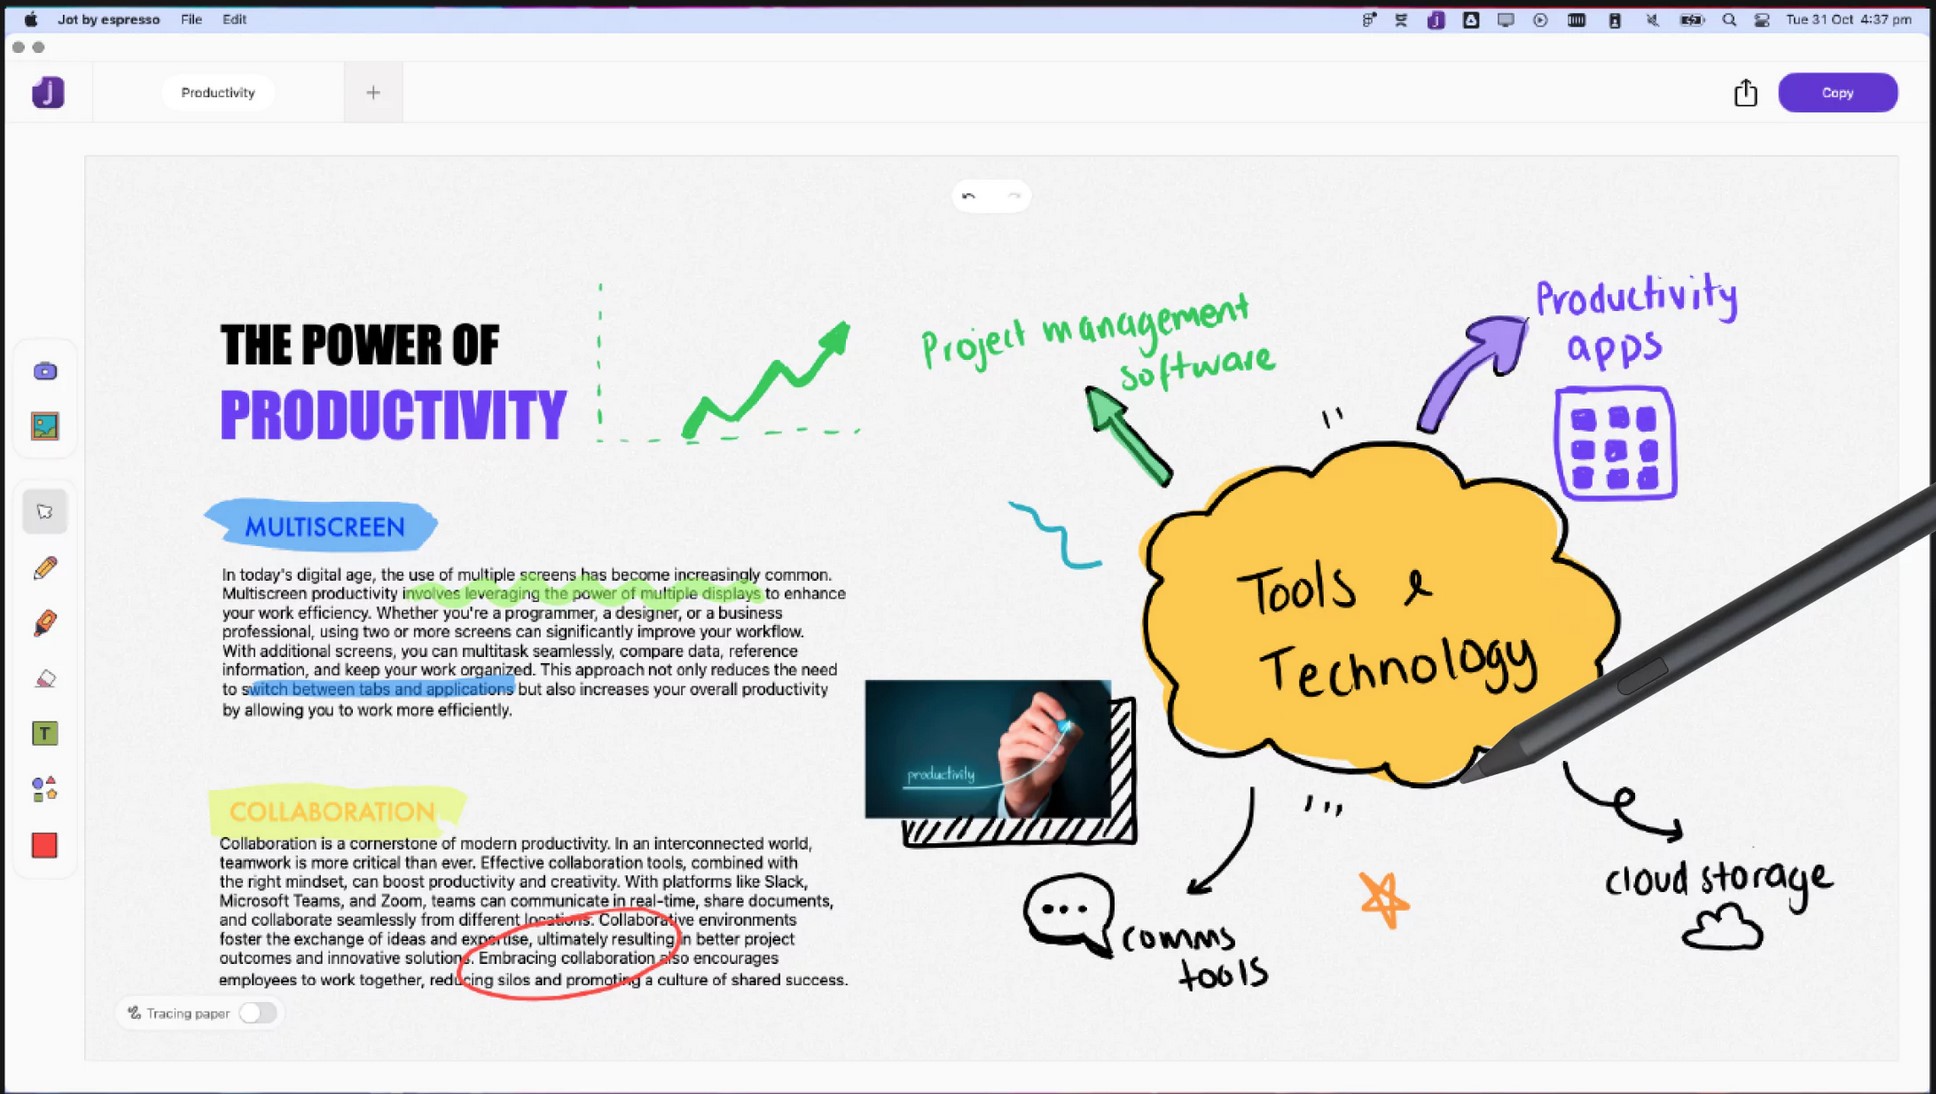Open the File menu
Screen dimensions: 1936x1094
point(191,19)
